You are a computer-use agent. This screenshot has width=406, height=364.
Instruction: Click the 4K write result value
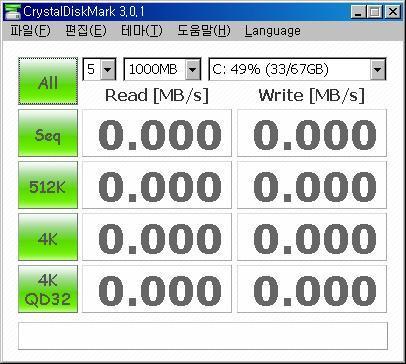coord(312,237)
